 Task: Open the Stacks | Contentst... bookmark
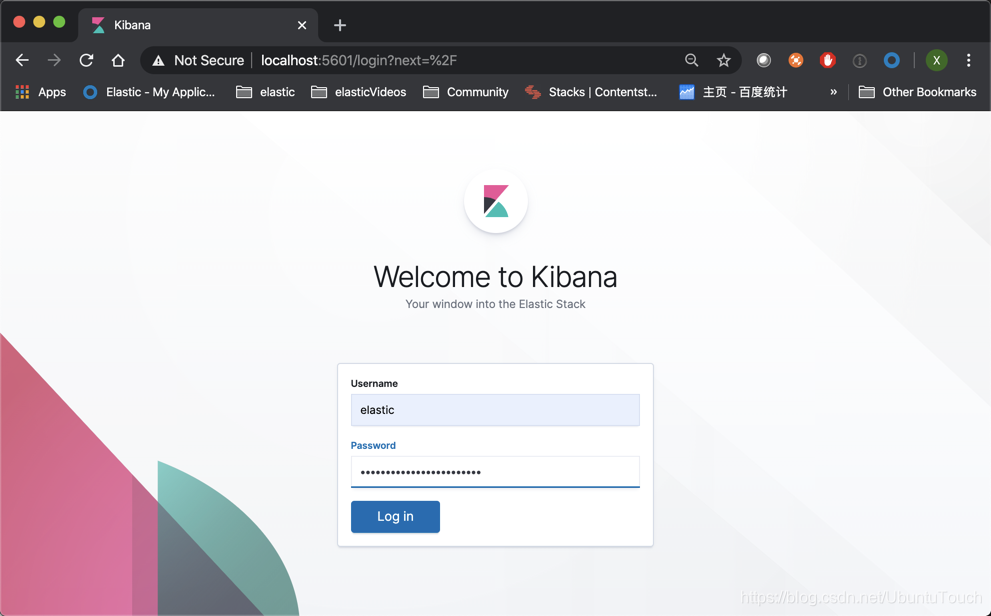(x=591, y=92)
